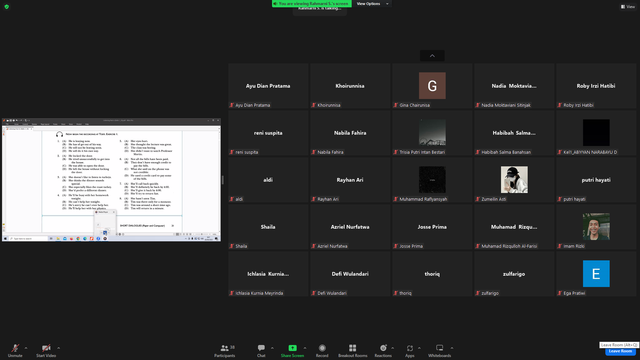Select Shaila participant tile
The height and width of the screenshot is (360, 640).
[268, 227]
